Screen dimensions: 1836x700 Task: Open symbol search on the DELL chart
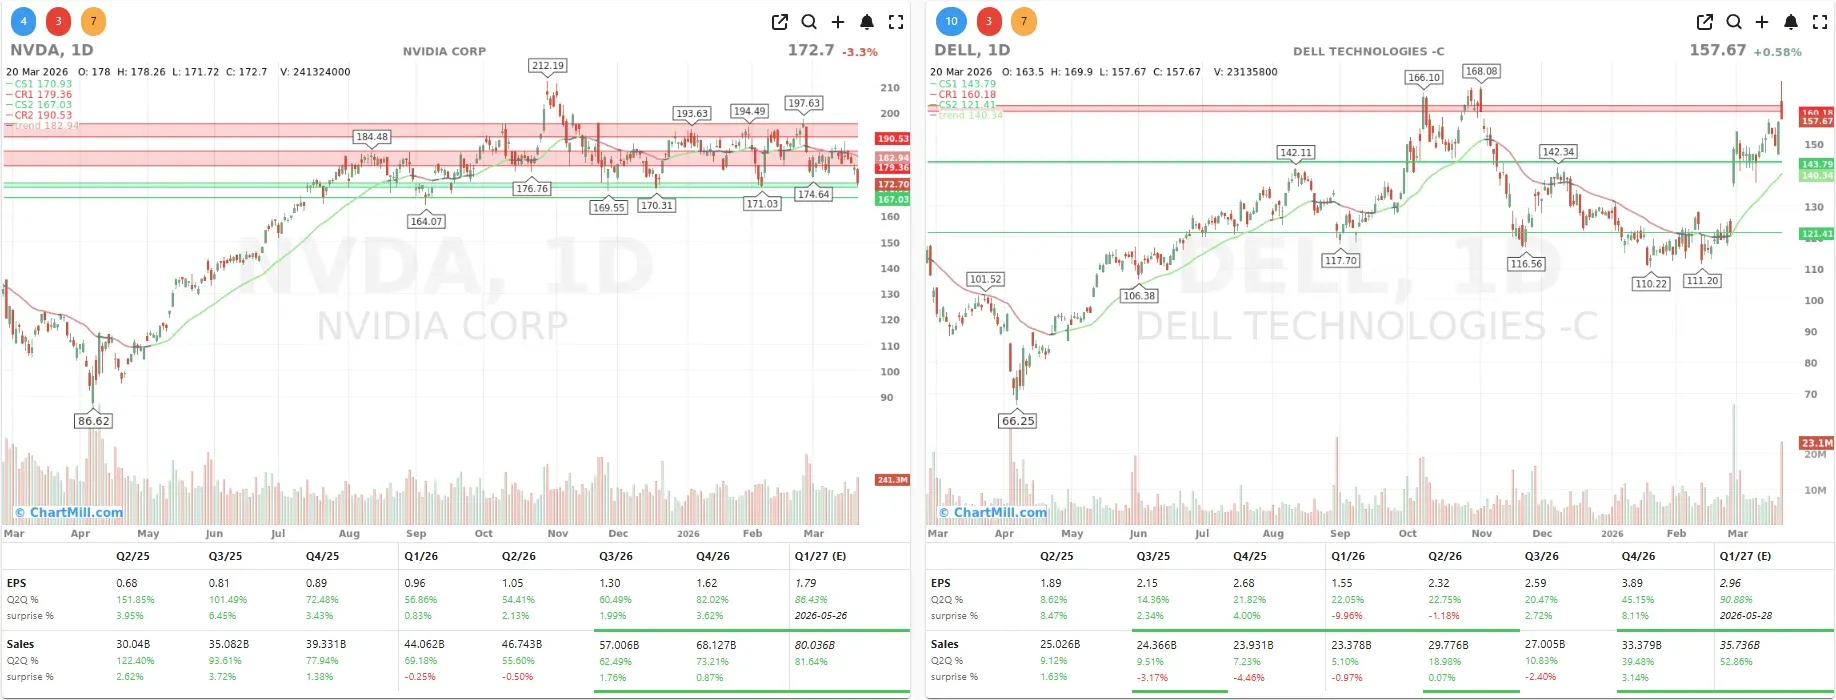(x=1734, y=21)
